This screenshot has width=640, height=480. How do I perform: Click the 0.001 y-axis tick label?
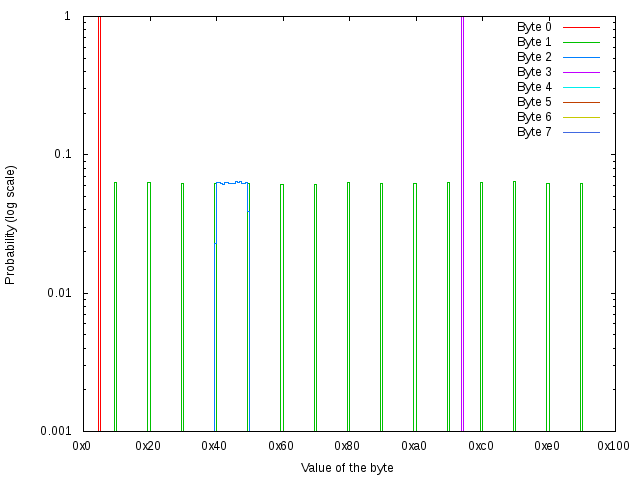(54, 432)
